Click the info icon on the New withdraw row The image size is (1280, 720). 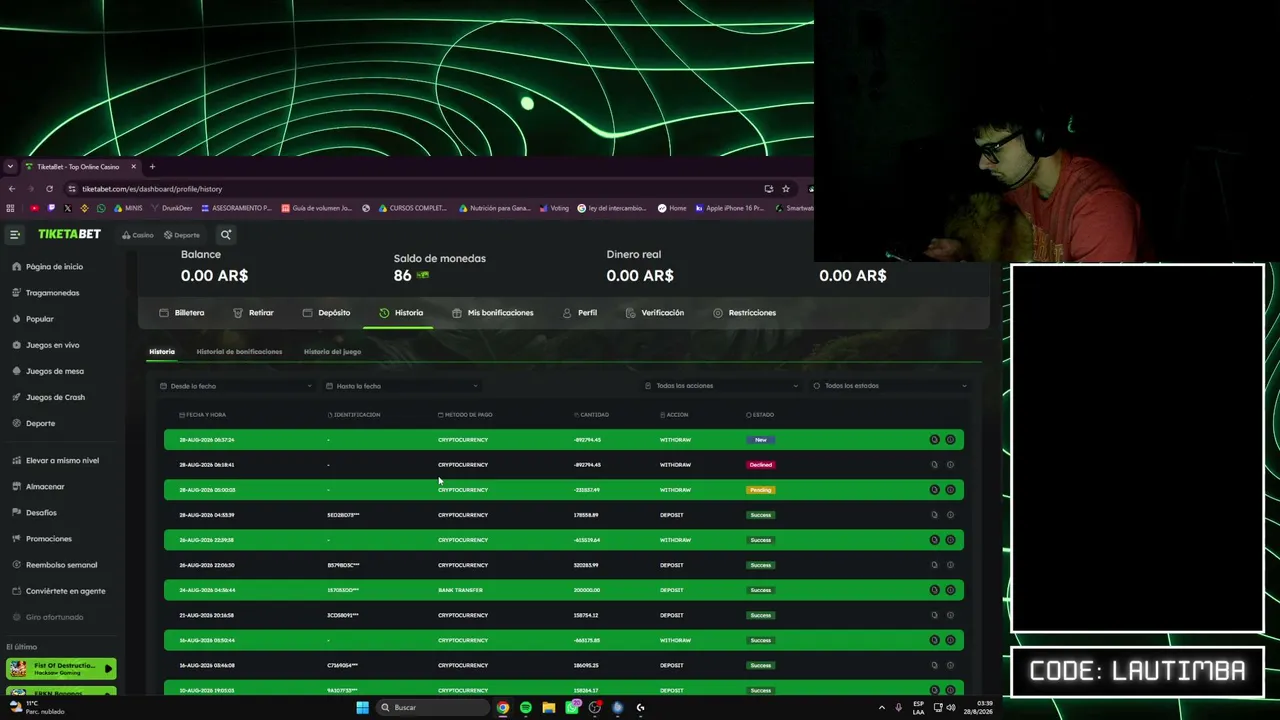(x=950, y=440)
